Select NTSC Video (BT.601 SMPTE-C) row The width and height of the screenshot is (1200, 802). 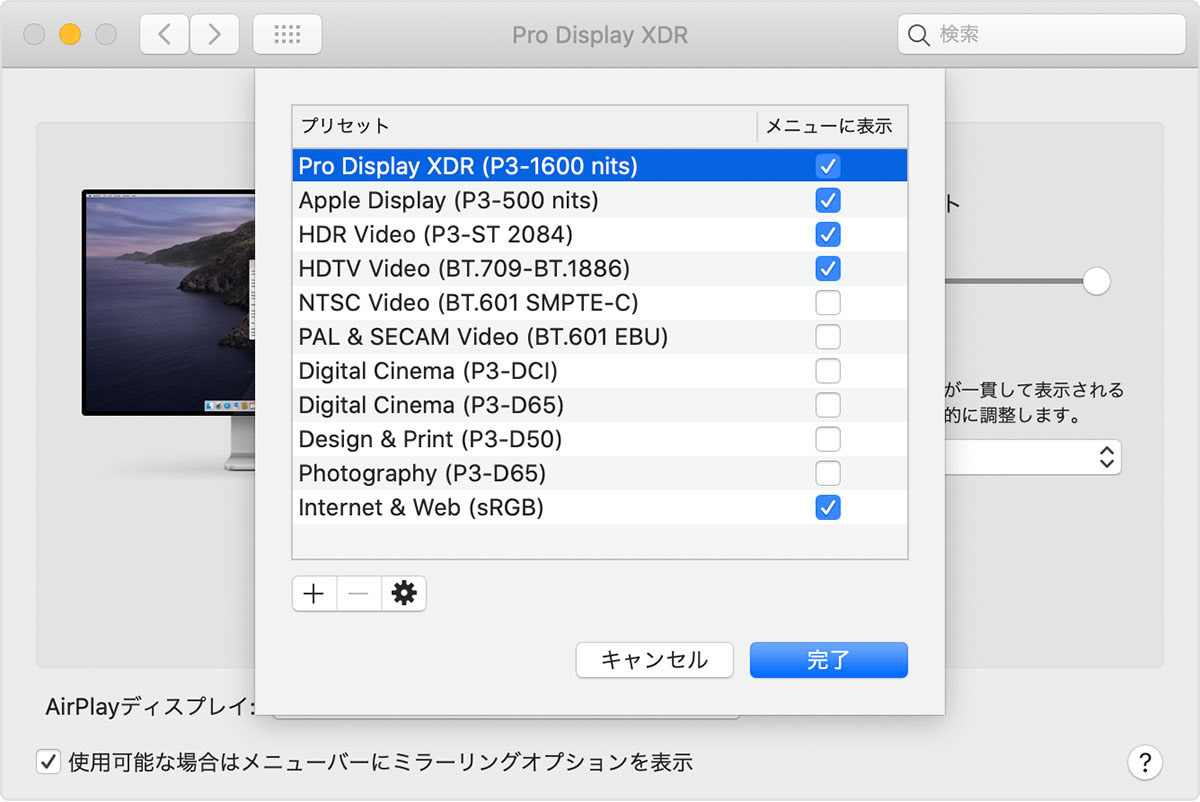click(x=600, y=302)
